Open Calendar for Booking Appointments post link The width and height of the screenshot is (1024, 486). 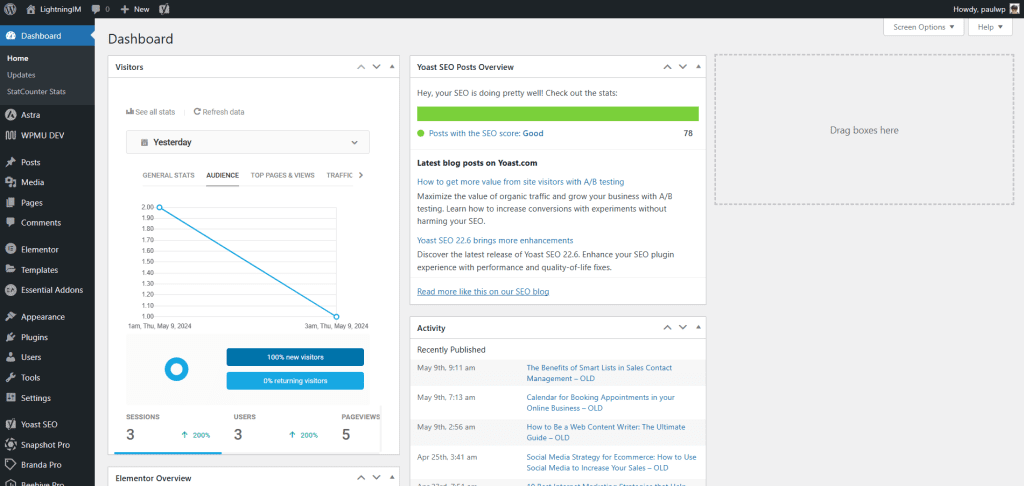(x=600, y=402)
